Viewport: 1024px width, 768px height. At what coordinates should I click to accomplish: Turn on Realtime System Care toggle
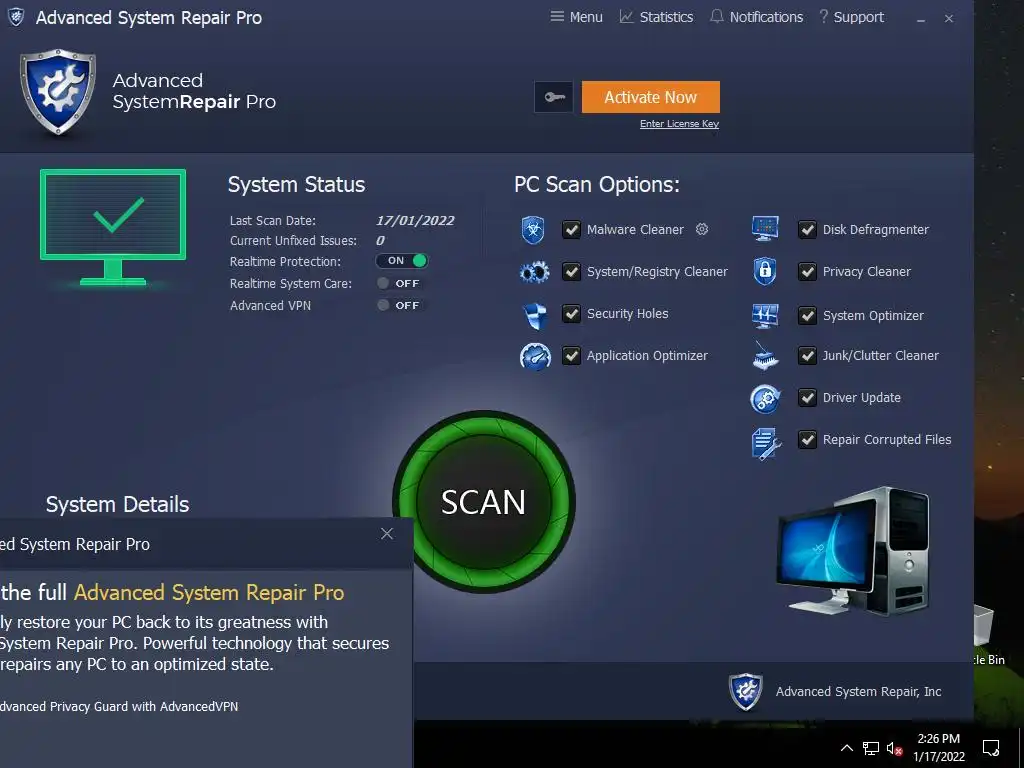click(x=400, y=283)
